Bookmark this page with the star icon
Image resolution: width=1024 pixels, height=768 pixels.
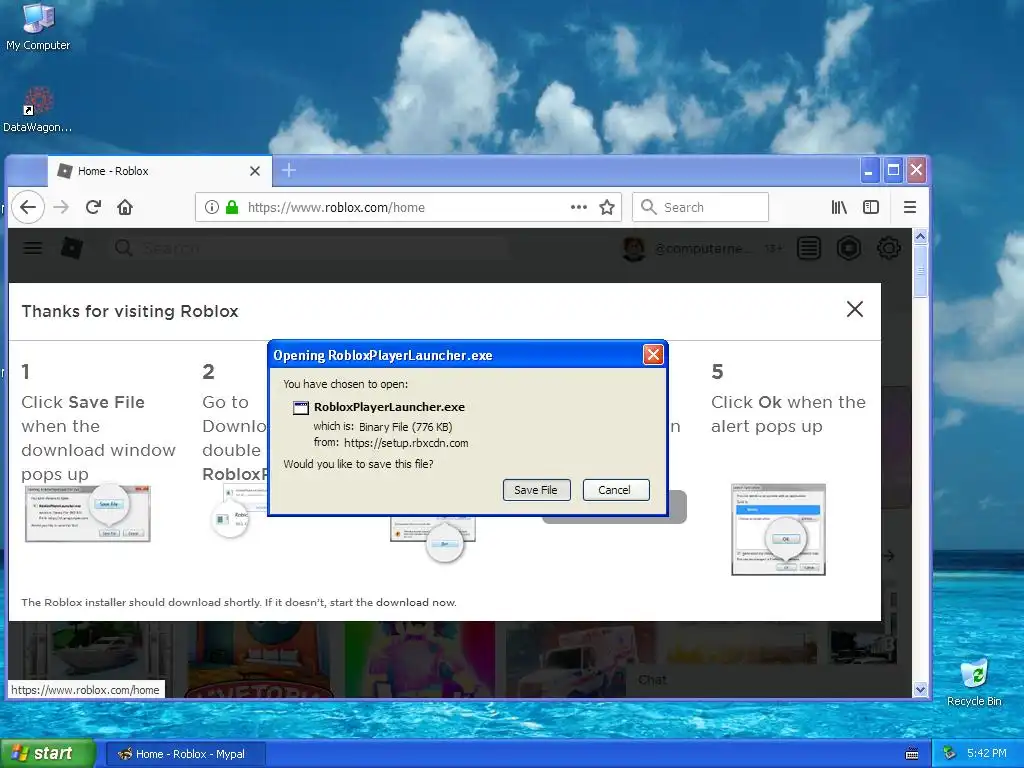(x=607, y=207)
